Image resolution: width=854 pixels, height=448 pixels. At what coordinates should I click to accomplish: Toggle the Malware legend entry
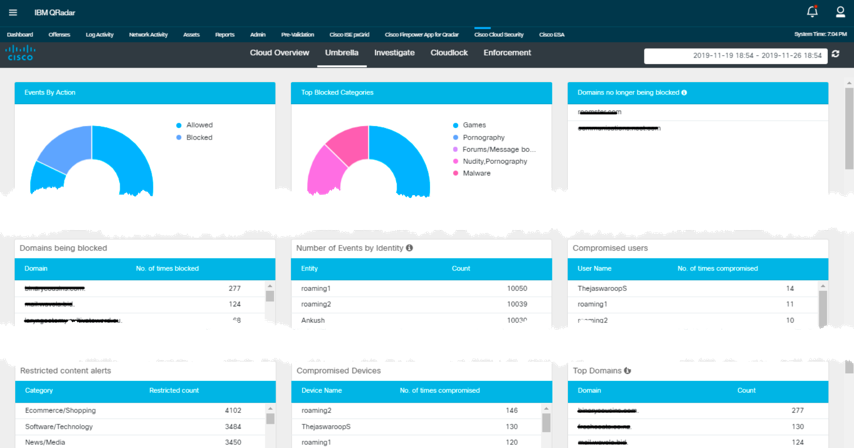pos(477,173)
